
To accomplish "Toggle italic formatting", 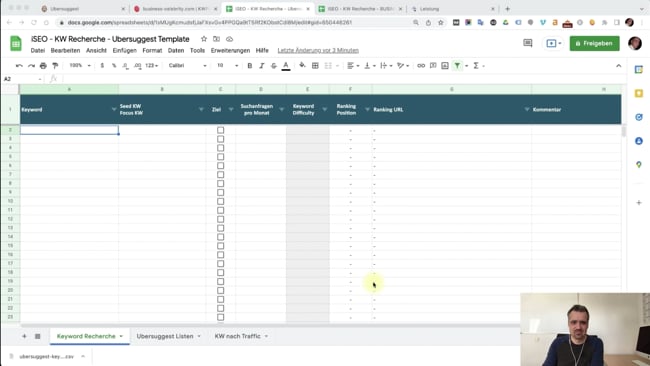I will [x=262, y=65].
